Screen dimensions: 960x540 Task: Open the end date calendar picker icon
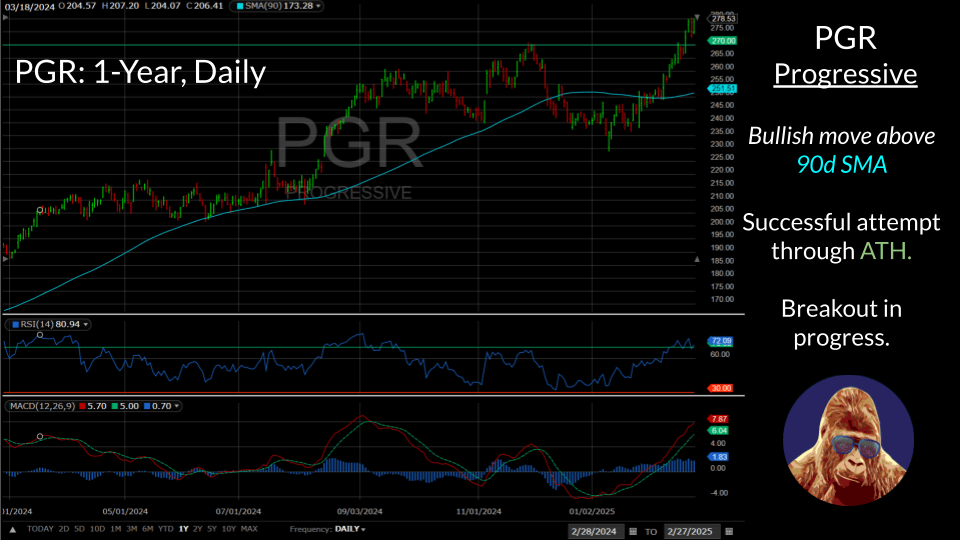(727, 531)
